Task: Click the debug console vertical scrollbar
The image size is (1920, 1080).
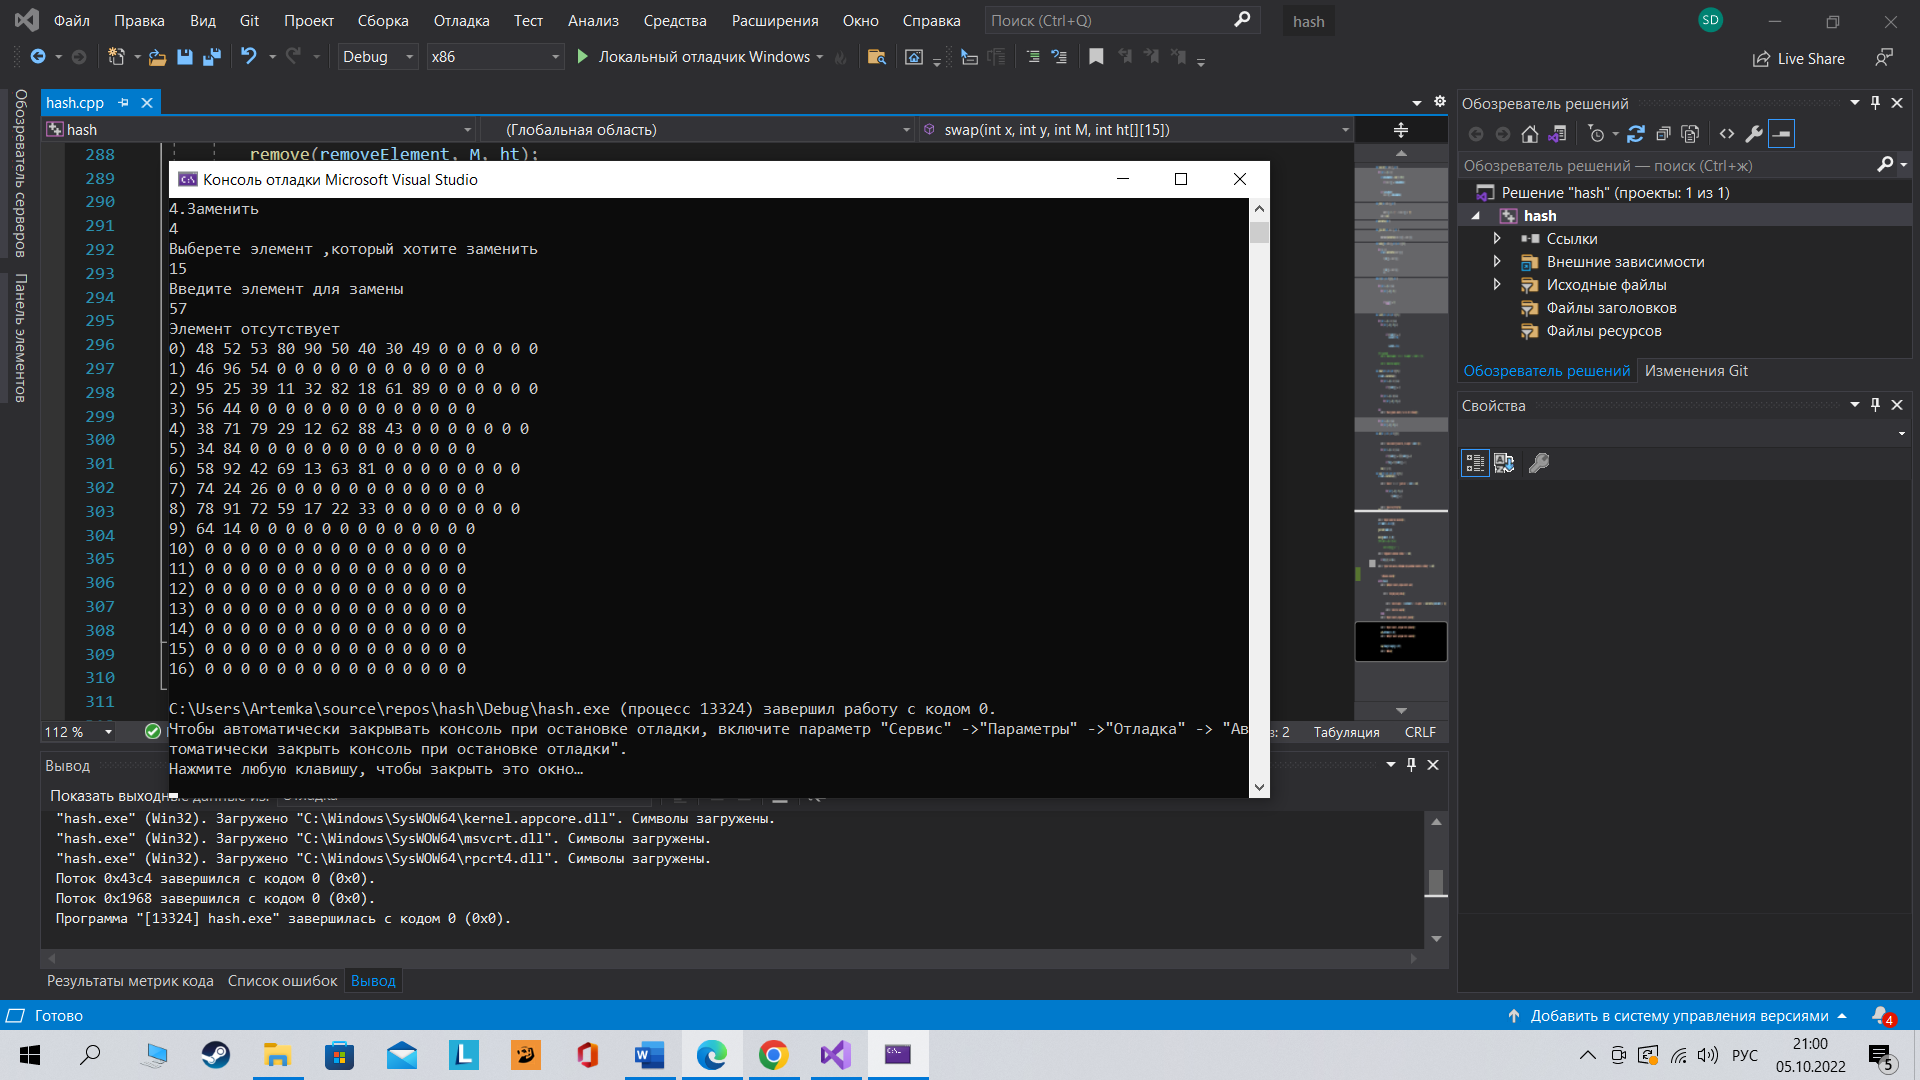Action: tap(1259, 497)
